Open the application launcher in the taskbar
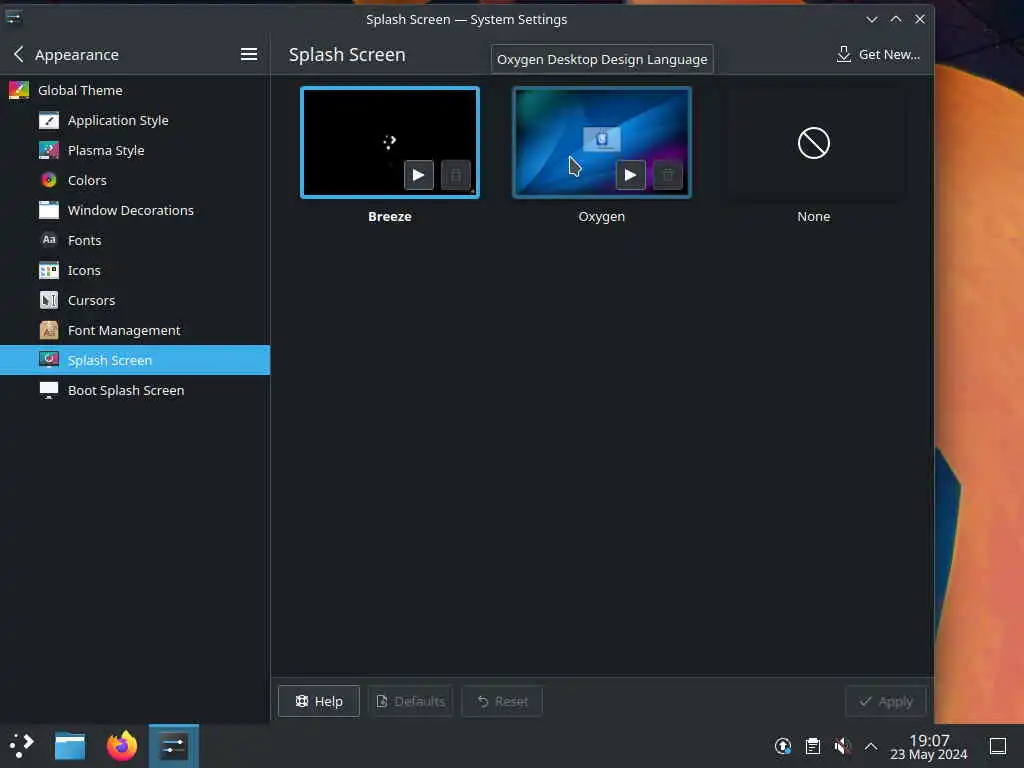 [x=22, y=746]
